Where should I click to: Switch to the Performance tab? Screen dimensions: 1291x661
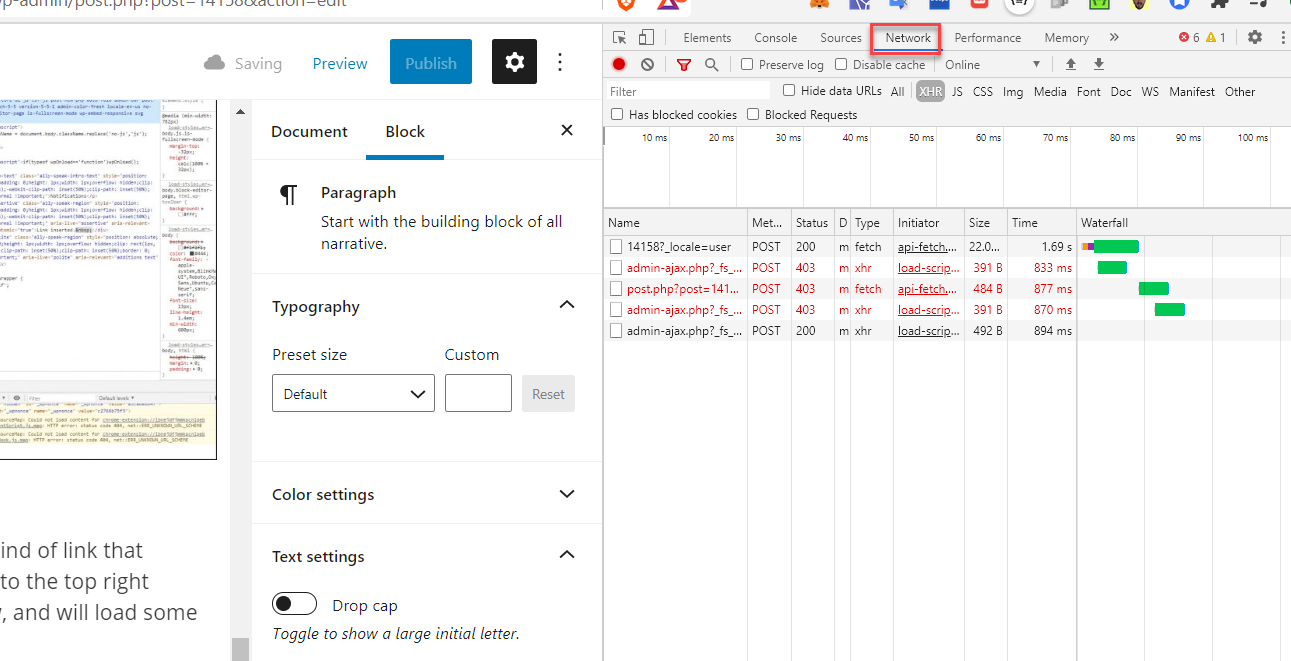pyautogui.click(x=987, y=38)
